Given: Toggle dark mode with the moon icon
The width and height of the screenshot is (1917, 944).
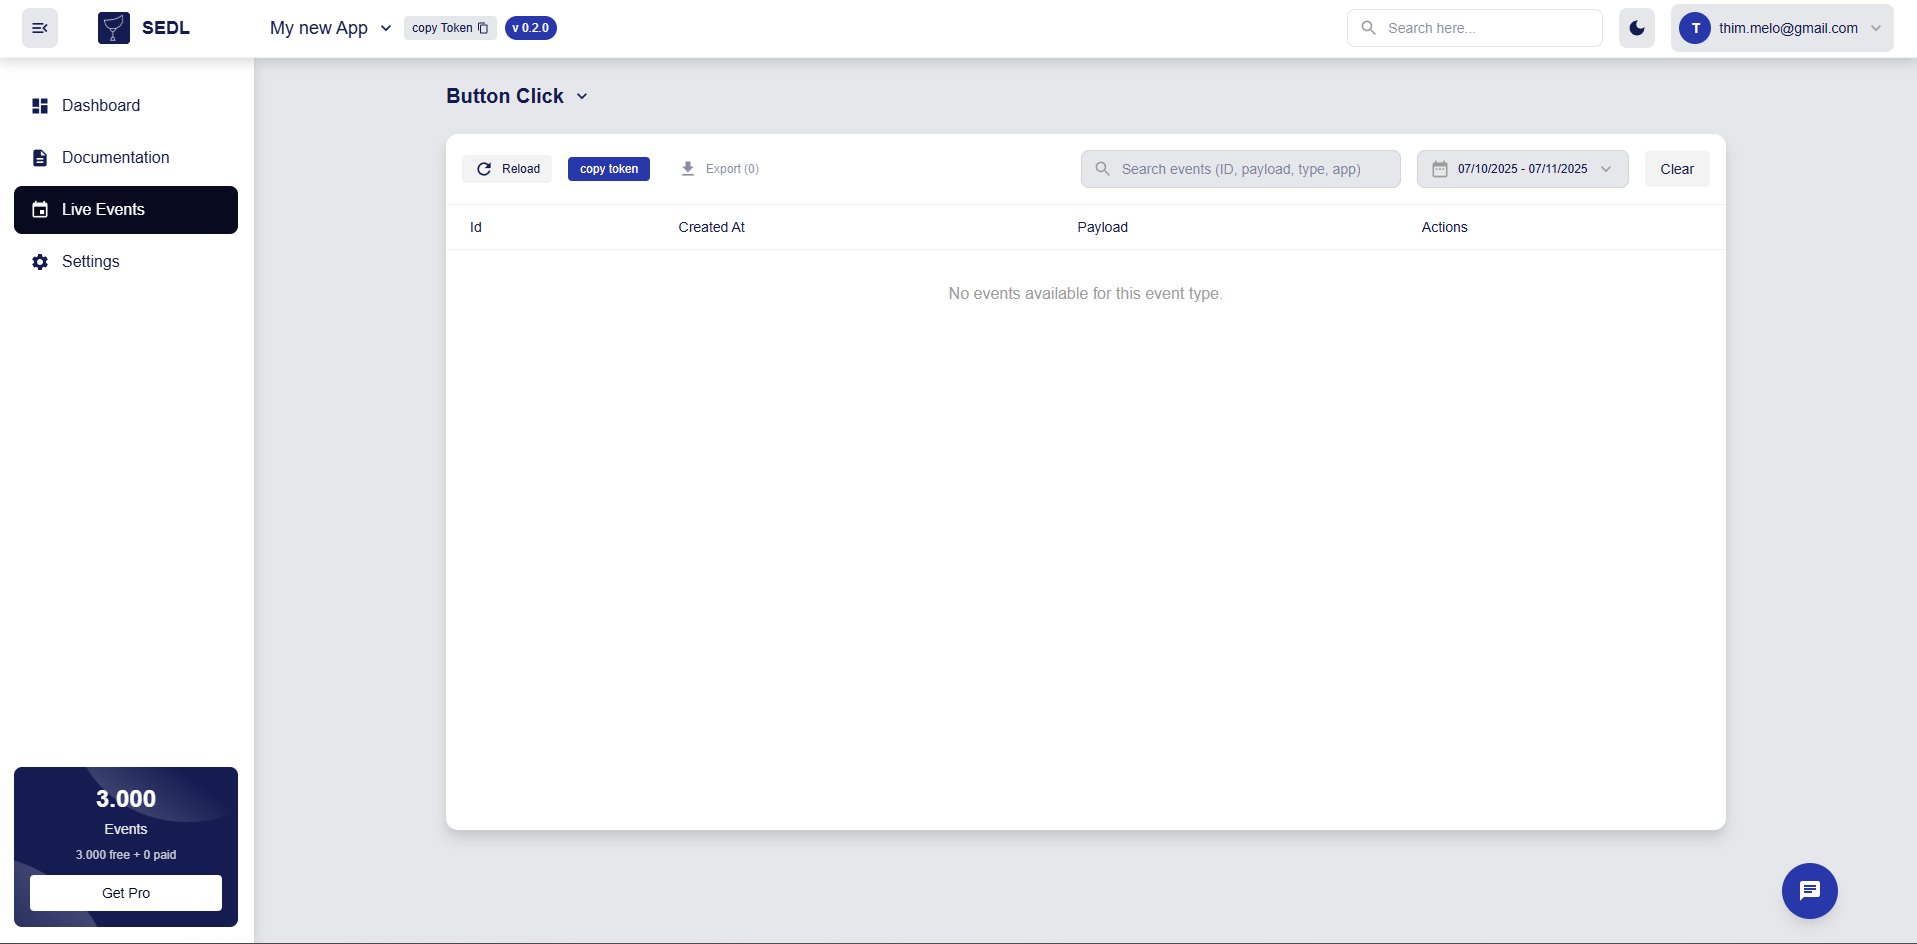Looking at the screenshot, I should click(x=1637, y=27).
